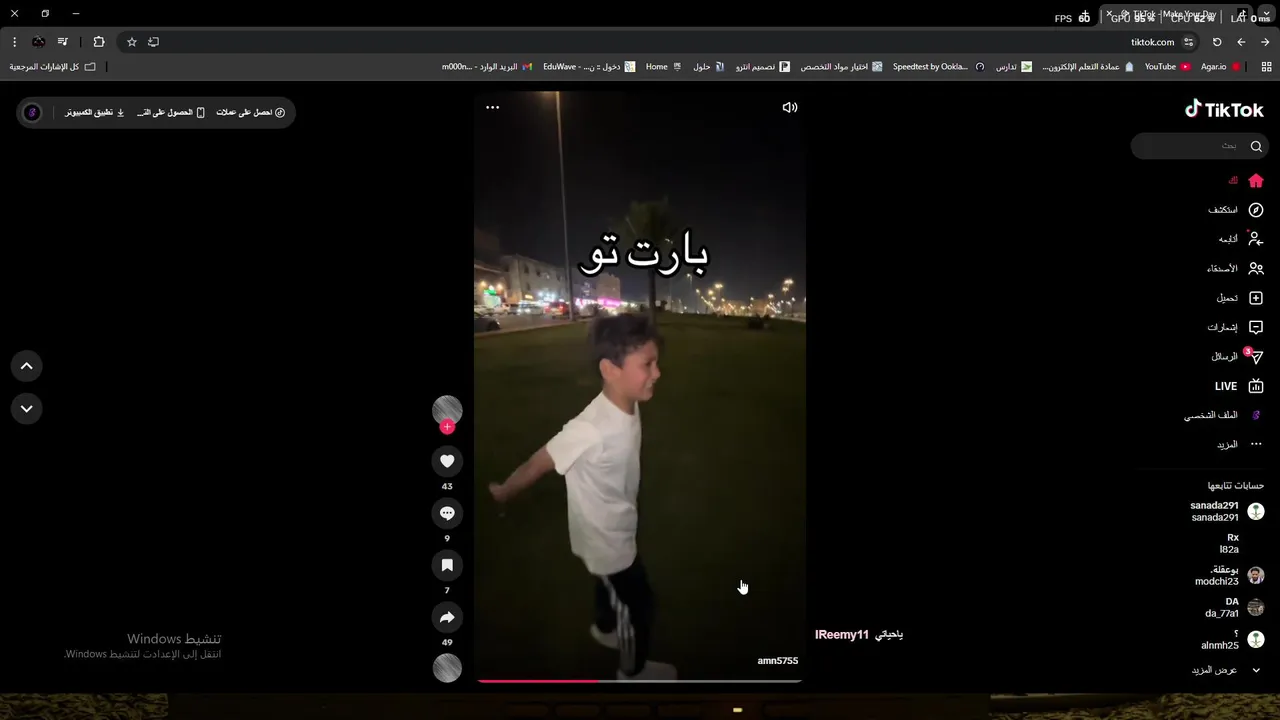Click the browser back arrow
This screenshot has height=720, width=1280.
click(1241, 42)
